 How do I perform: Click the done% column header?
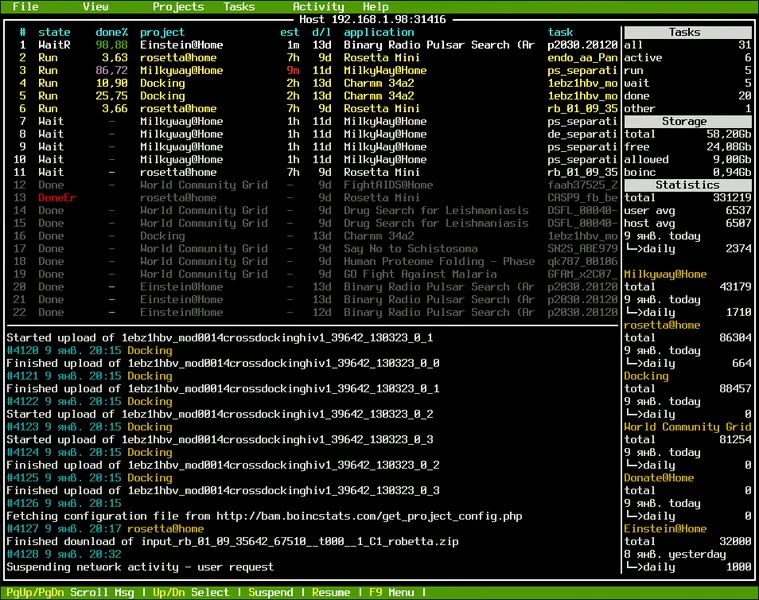click(111, 32)
